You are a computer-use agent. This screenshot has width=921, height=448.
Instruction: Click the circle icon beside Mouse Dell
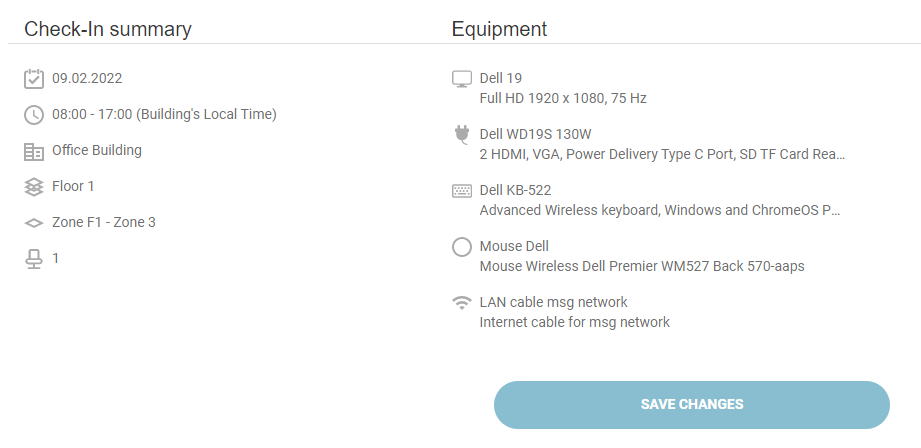(x=461, y=247)
